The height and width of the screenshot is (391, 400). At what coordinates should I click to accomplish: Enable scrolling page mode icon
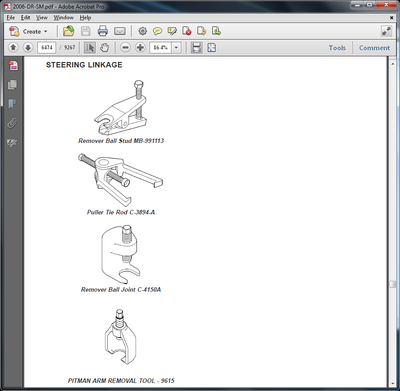[197, 48]
